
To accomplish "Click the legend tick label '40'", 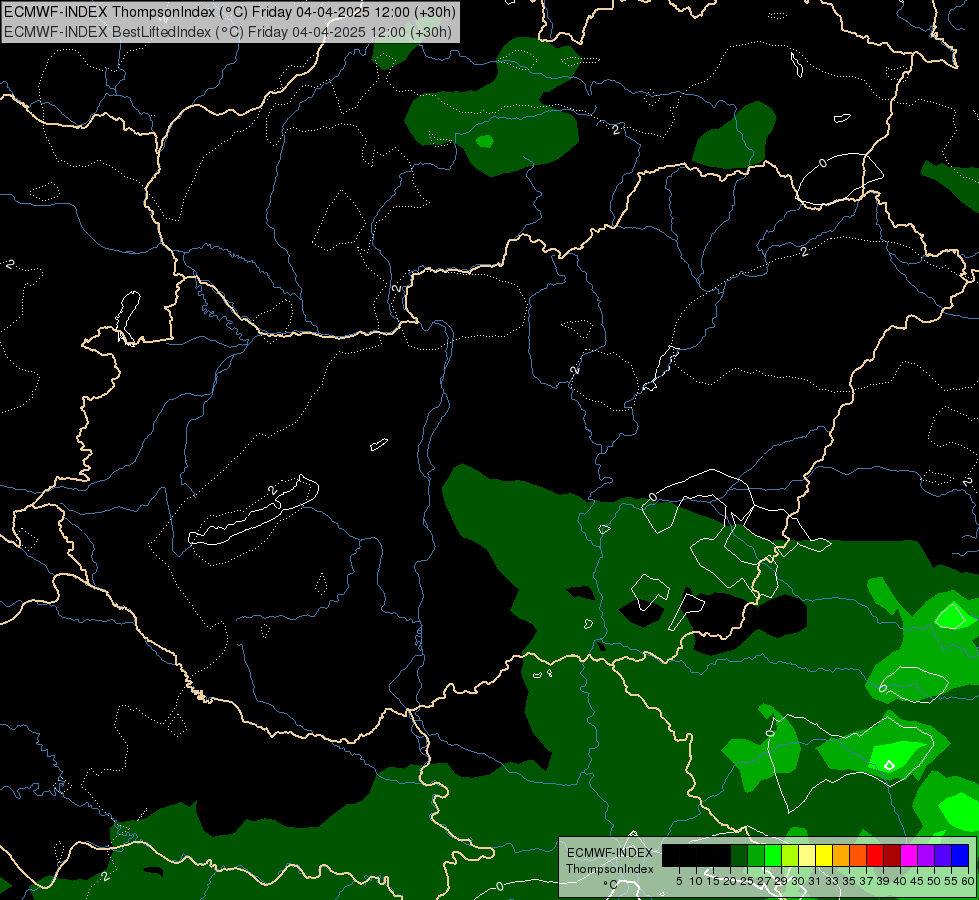I will pyautogui.click(x=900, y=881).
